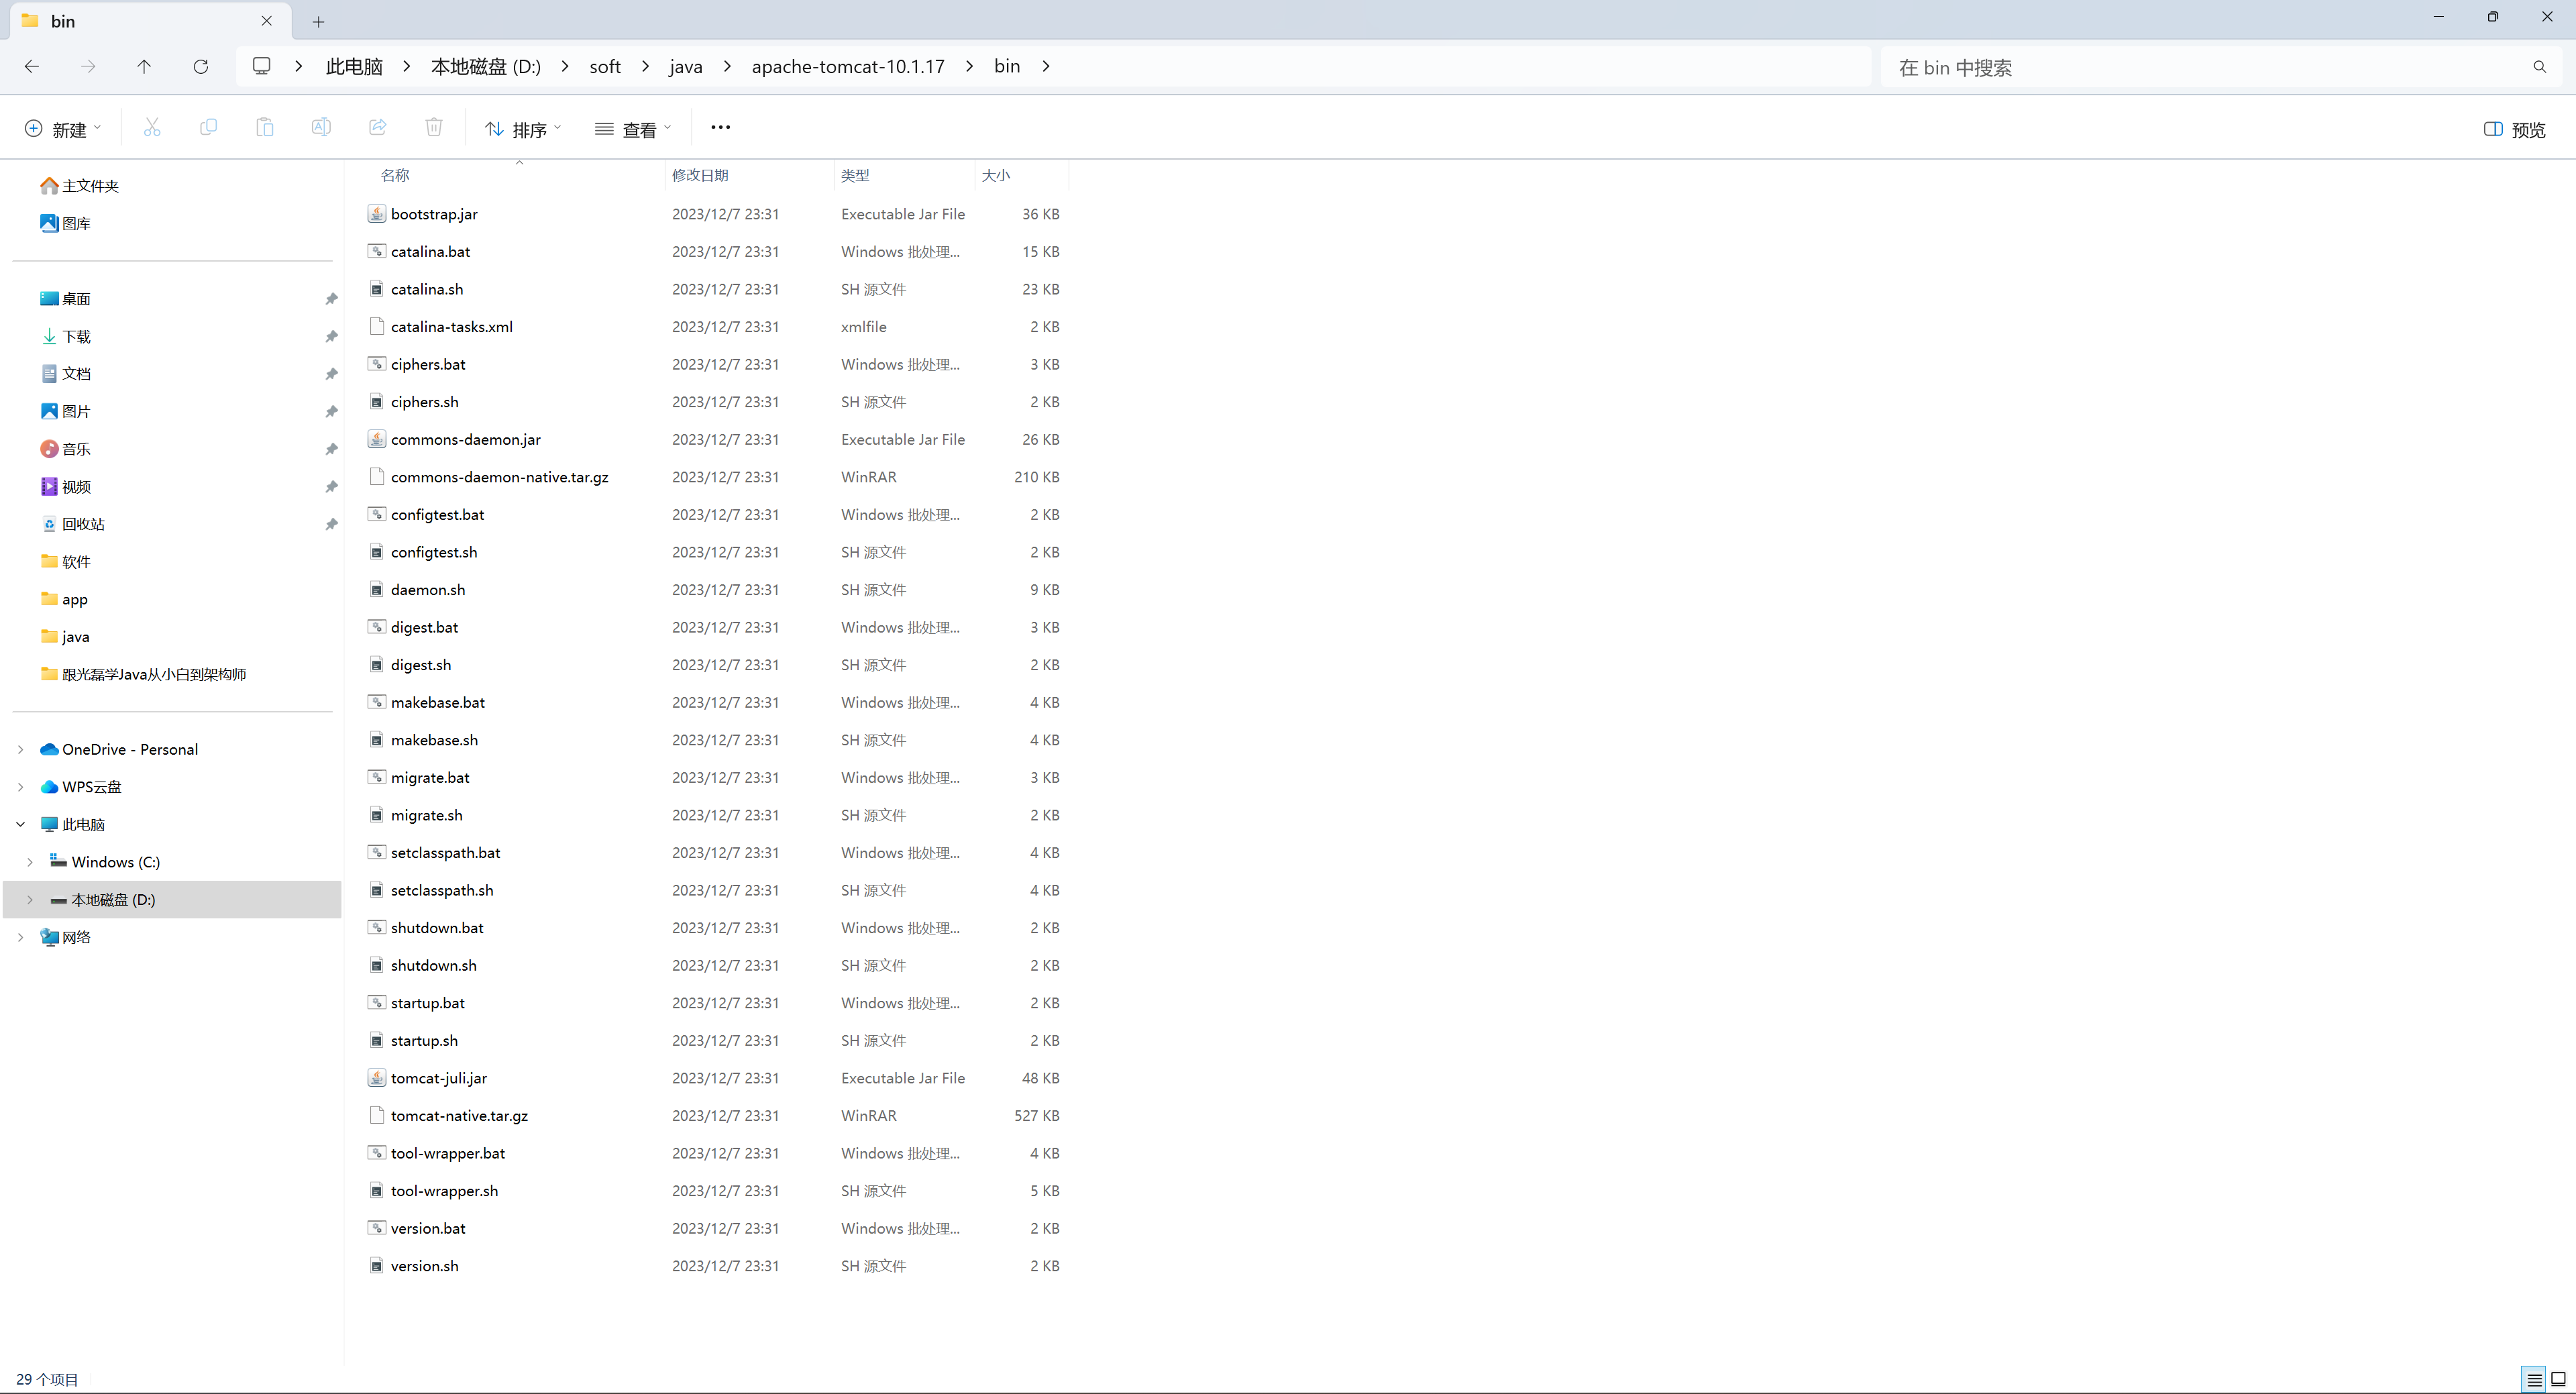The width and height of the screenshot is (2576, 1394).
Task: Click the monitor icon in address bar
Action: point(262,66)
